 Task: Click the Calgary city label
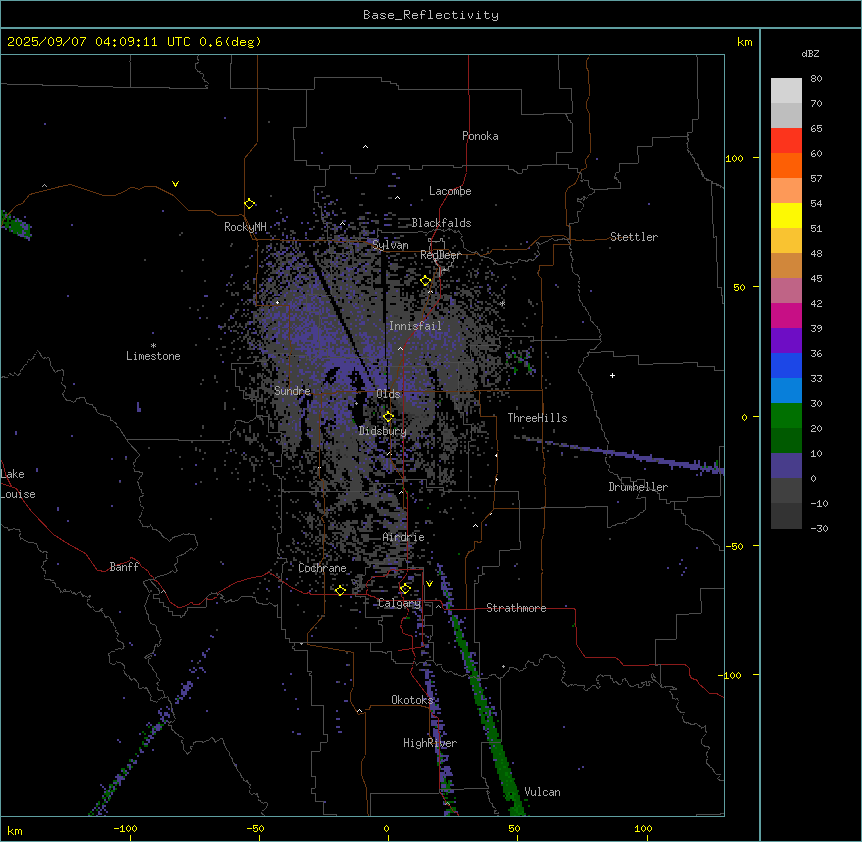point(399,603)
